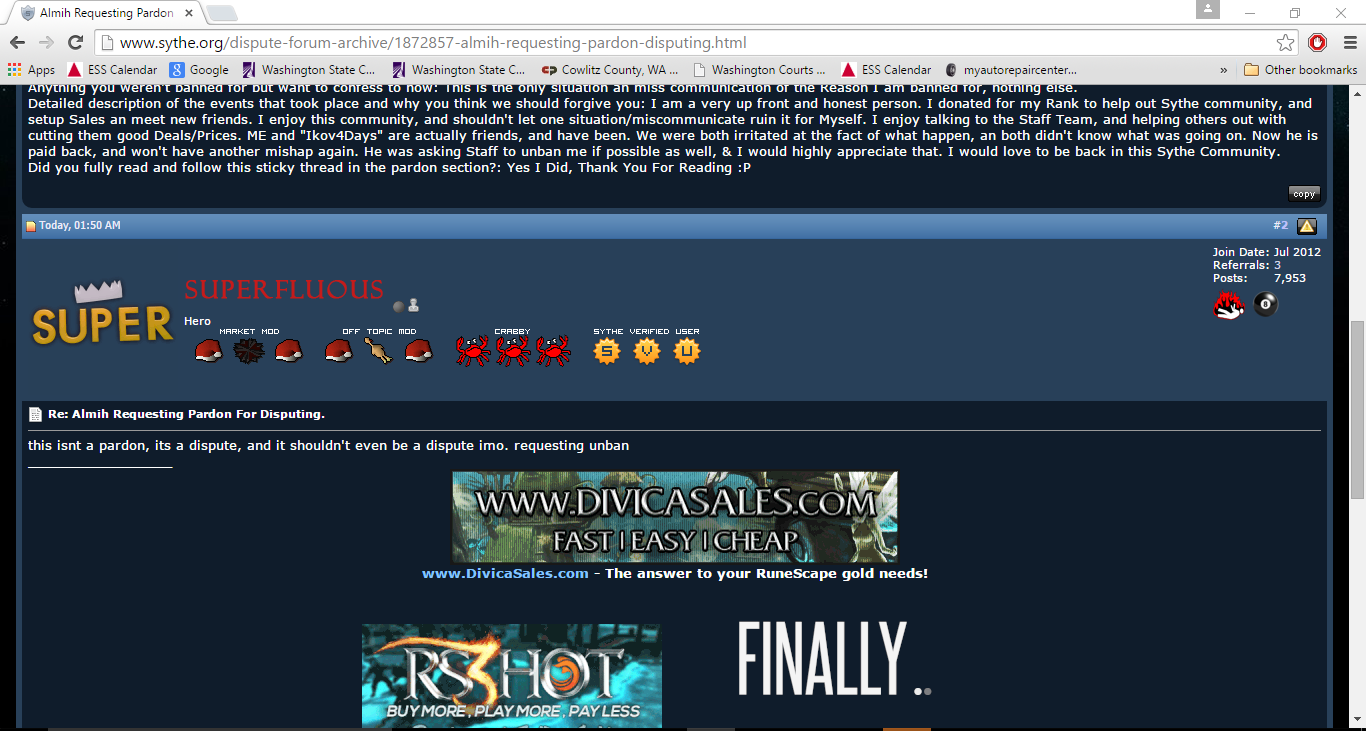This screenshot has height=731, width=1366.
Task: Open a new browser tab
Action: coord(221,13)
